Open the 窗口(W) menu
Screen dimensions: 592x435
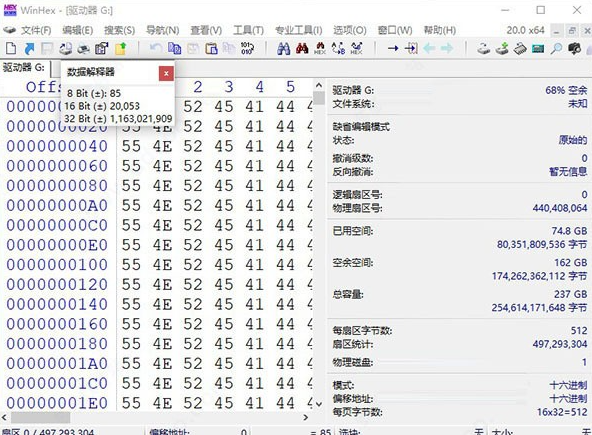(x=395, y=30)
